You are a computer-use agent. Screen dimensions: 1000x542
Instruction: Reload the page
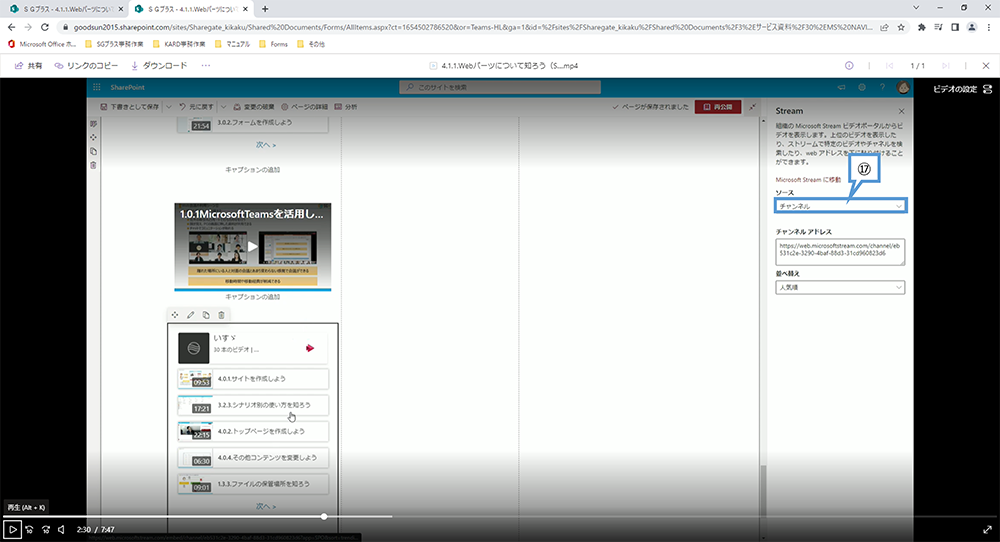[45, 27]
